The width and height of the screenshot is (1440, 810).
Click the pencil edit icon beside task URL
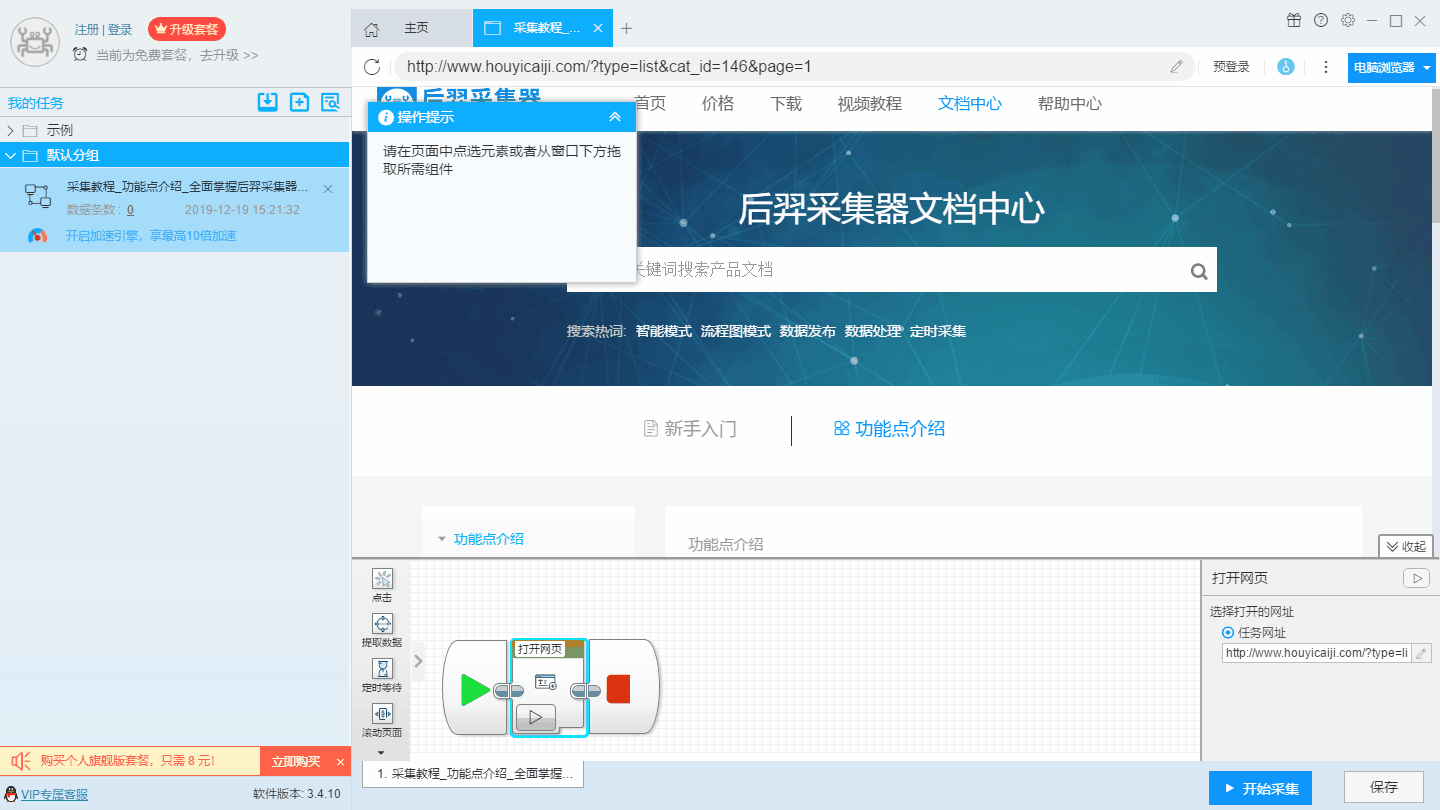[x=1421, y=653]
